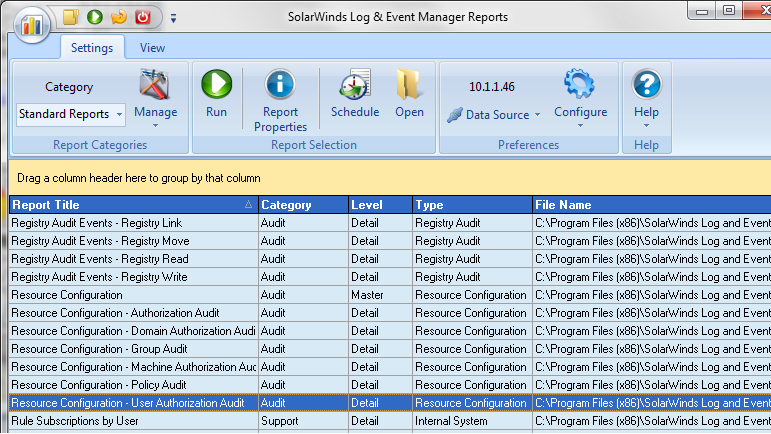Select the Registry Audit Events - Registry Move row

point(390,241)
